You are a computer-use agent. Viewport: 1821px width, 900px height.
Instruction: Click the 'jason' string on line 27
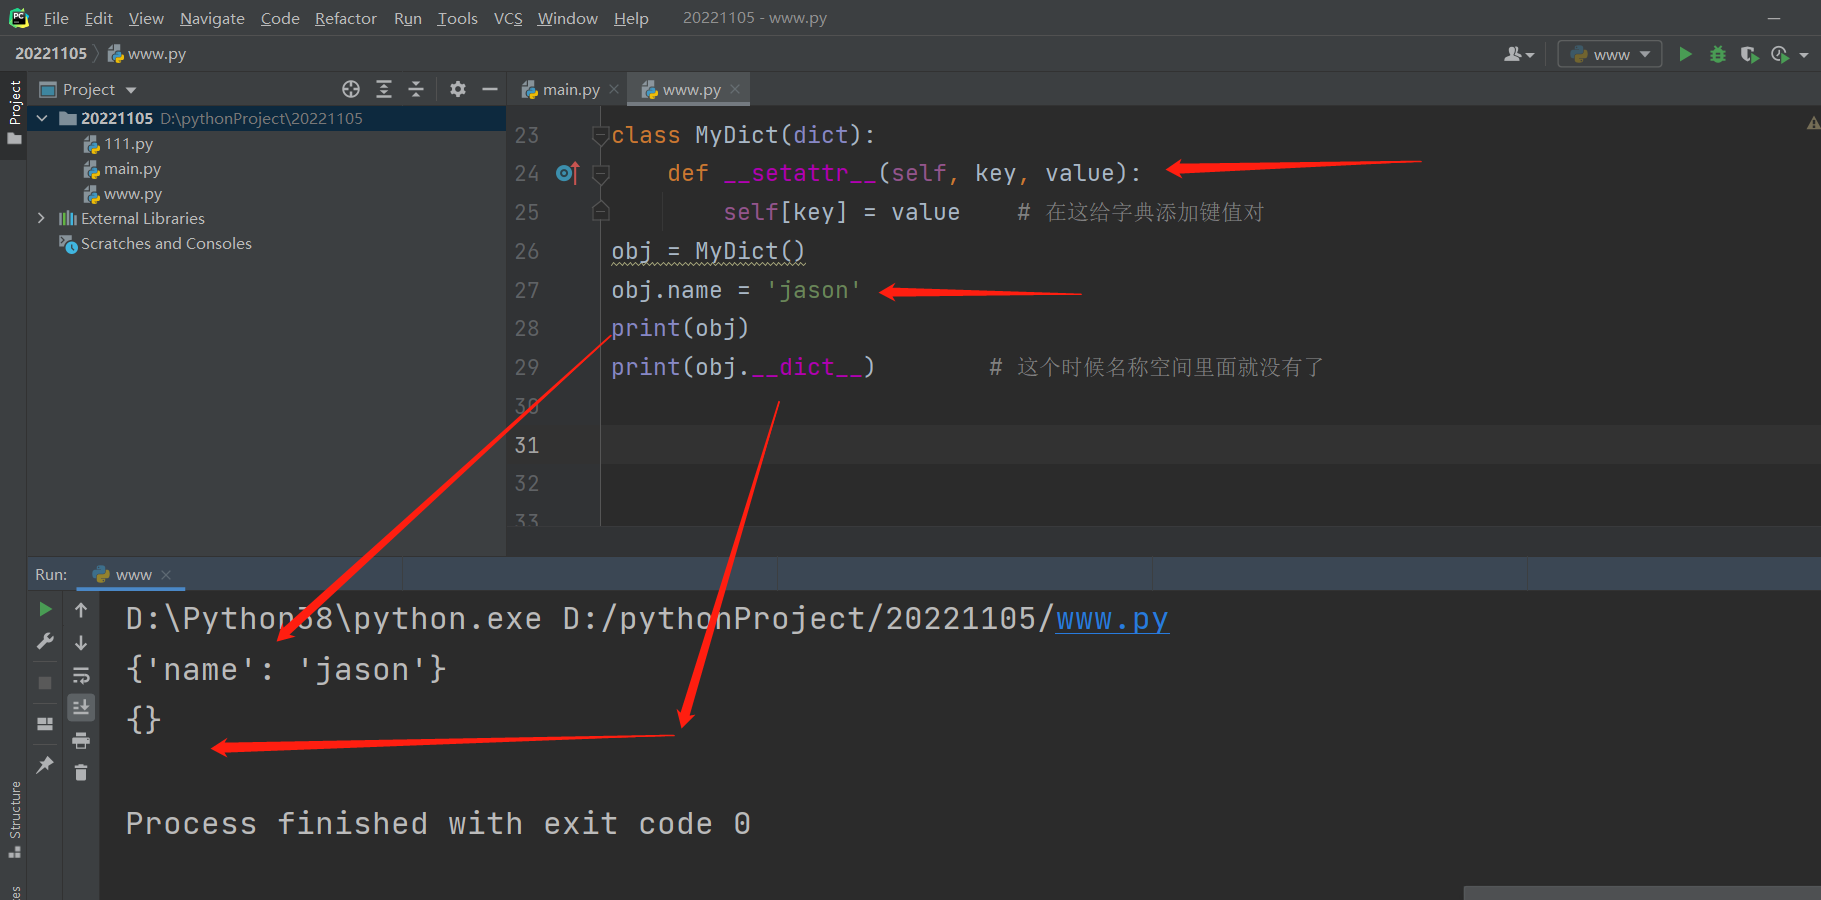[813, 291]
